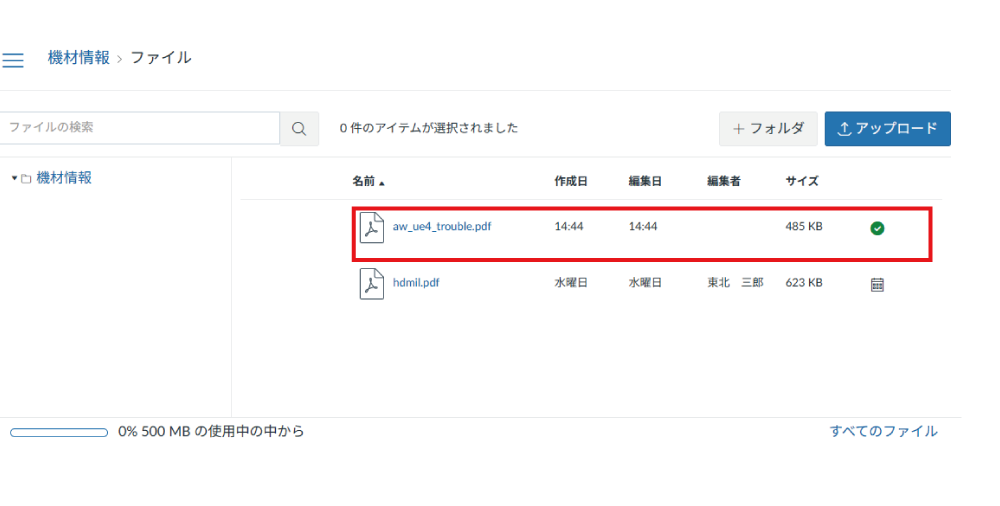Image resolution: width=1000 pixels, height=506 pixels.
Task: Sort by the 作成日 column header
Action: [x=571, y=181]
